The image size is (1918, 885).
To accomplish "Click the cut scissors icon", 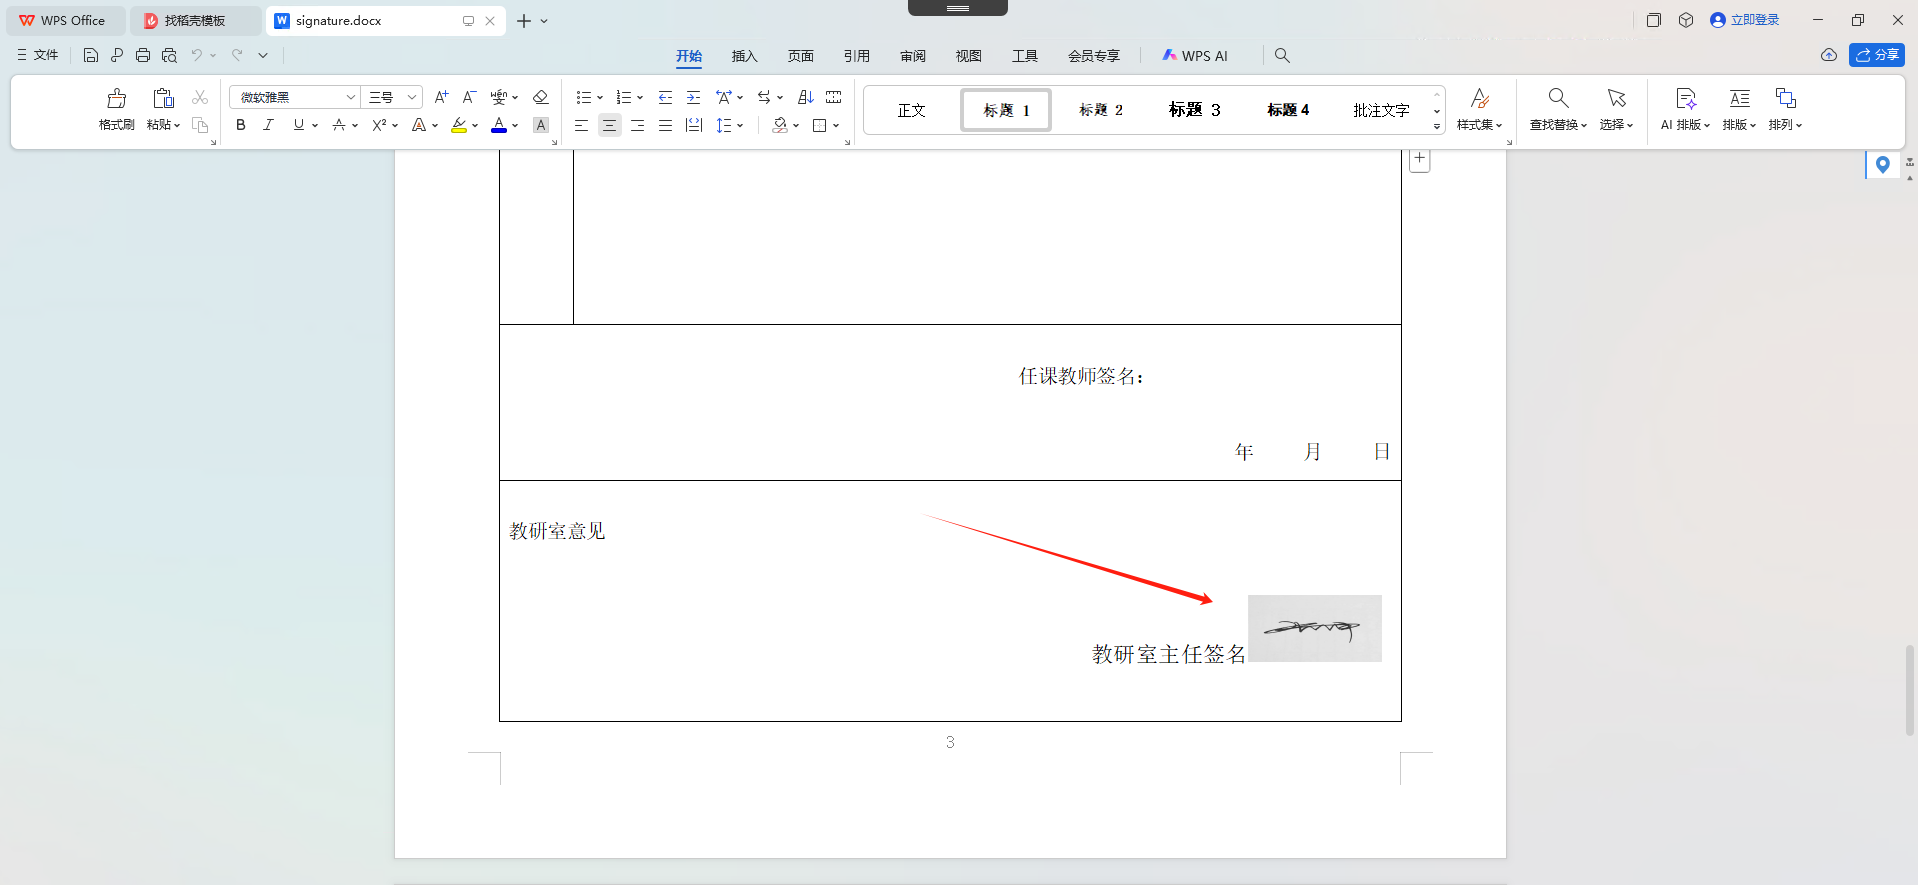I will pyautogui.click(x=200, y=97).
